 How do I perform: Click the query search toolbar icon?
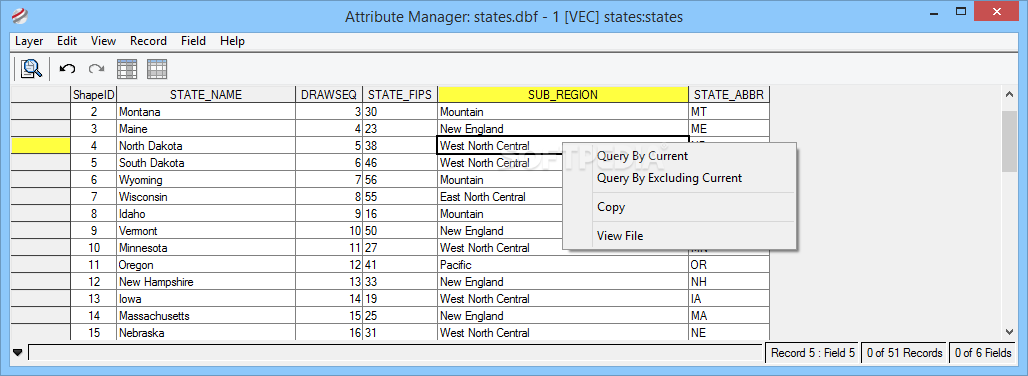pos(31,68)
